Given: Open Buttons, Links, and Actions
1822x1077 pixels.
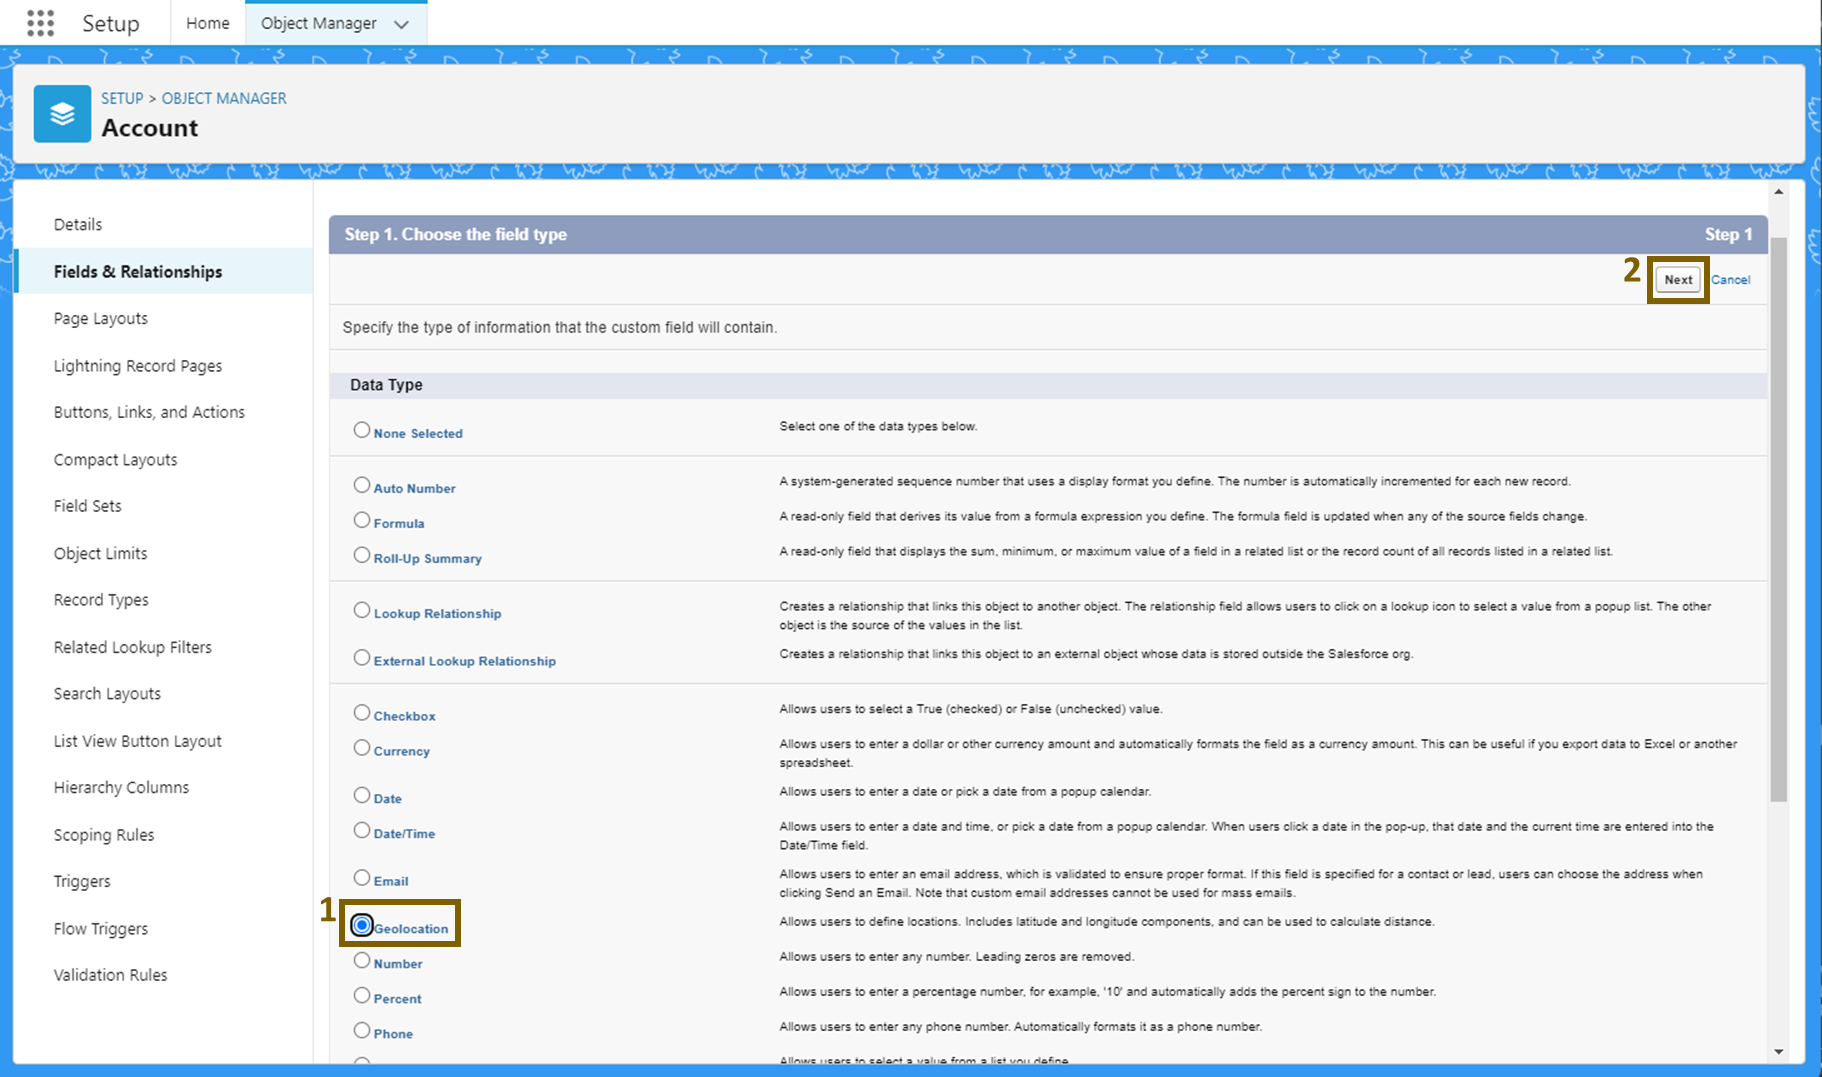Looking at the screenshot, I should pyautogui.click(x=149, y=412).
